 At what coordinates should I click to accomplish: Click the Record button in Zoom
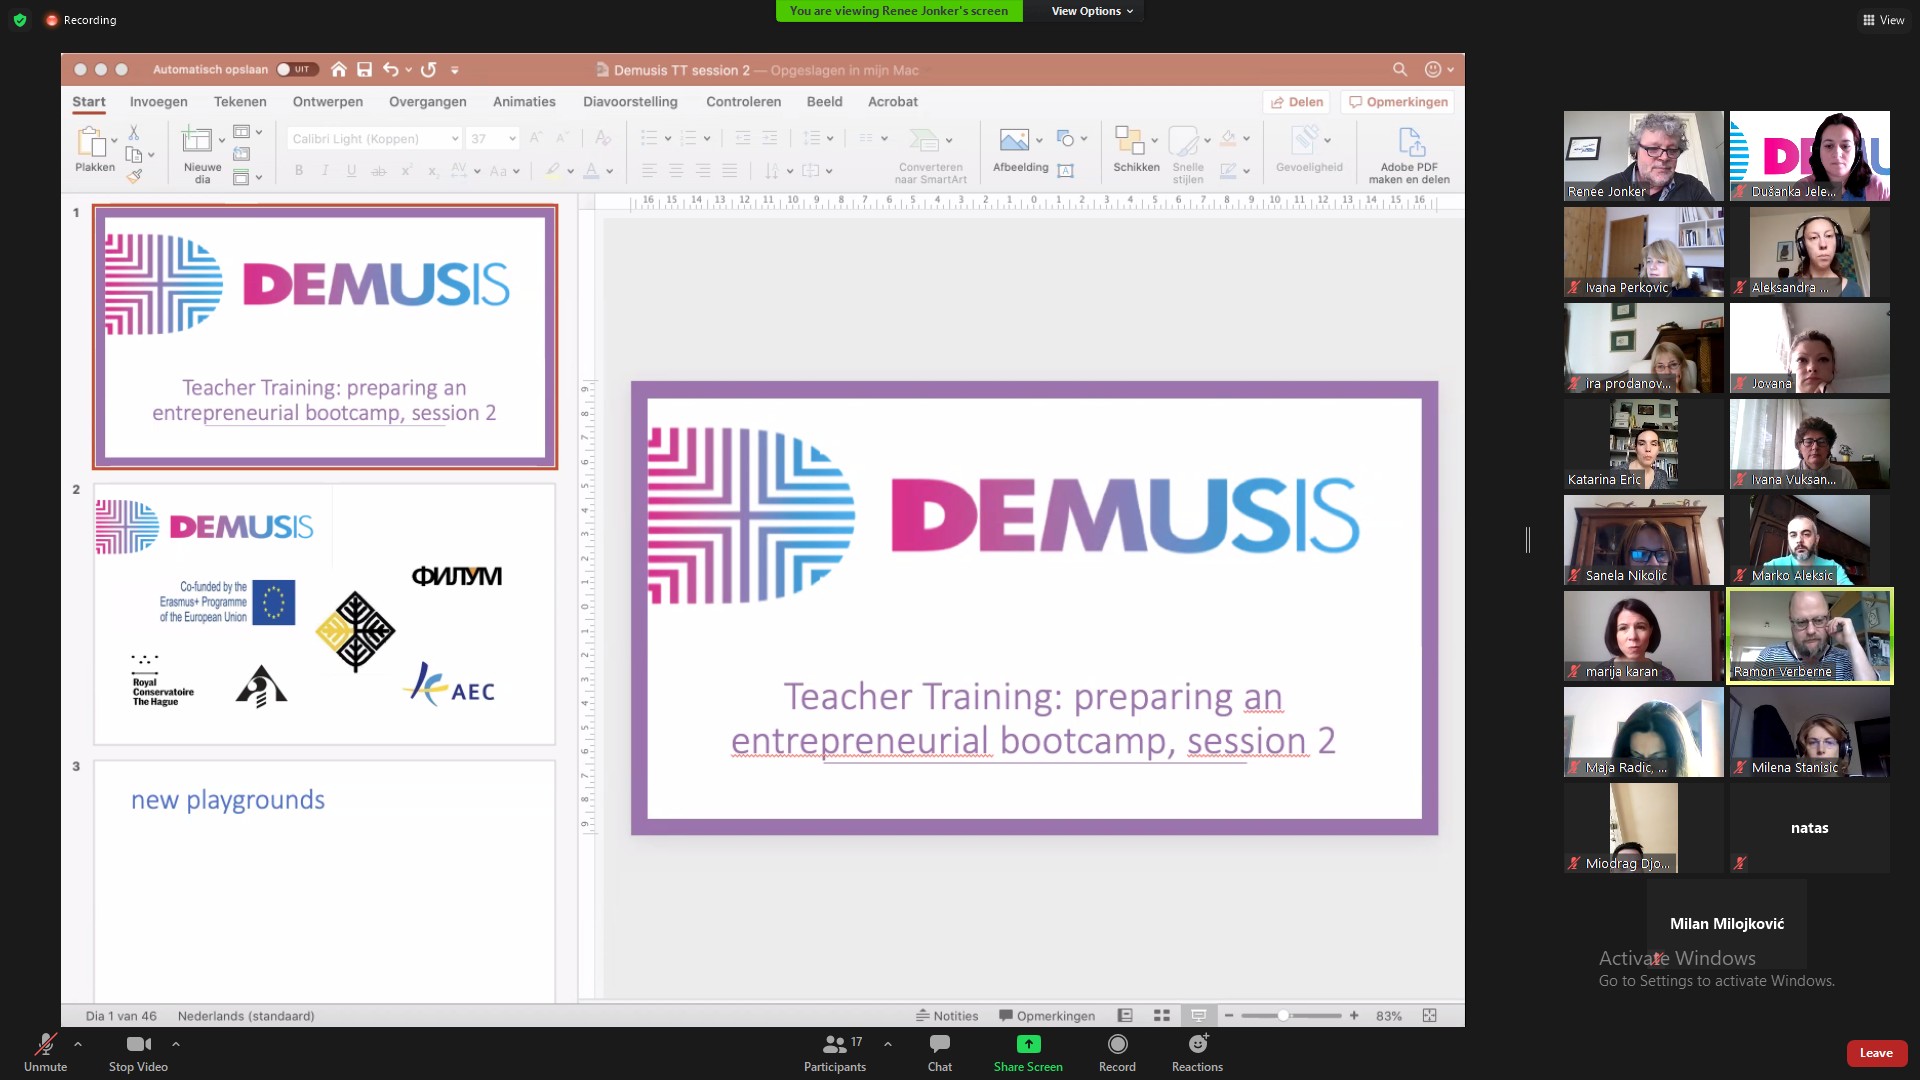pyautogui.click(x=1117, y=1052)
